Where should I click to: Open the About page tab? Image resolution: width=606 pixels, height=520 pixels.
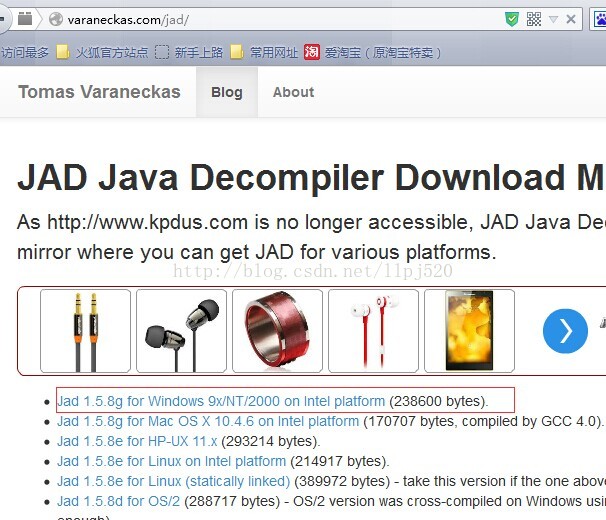pyautogui.click(x=293, y=92)
